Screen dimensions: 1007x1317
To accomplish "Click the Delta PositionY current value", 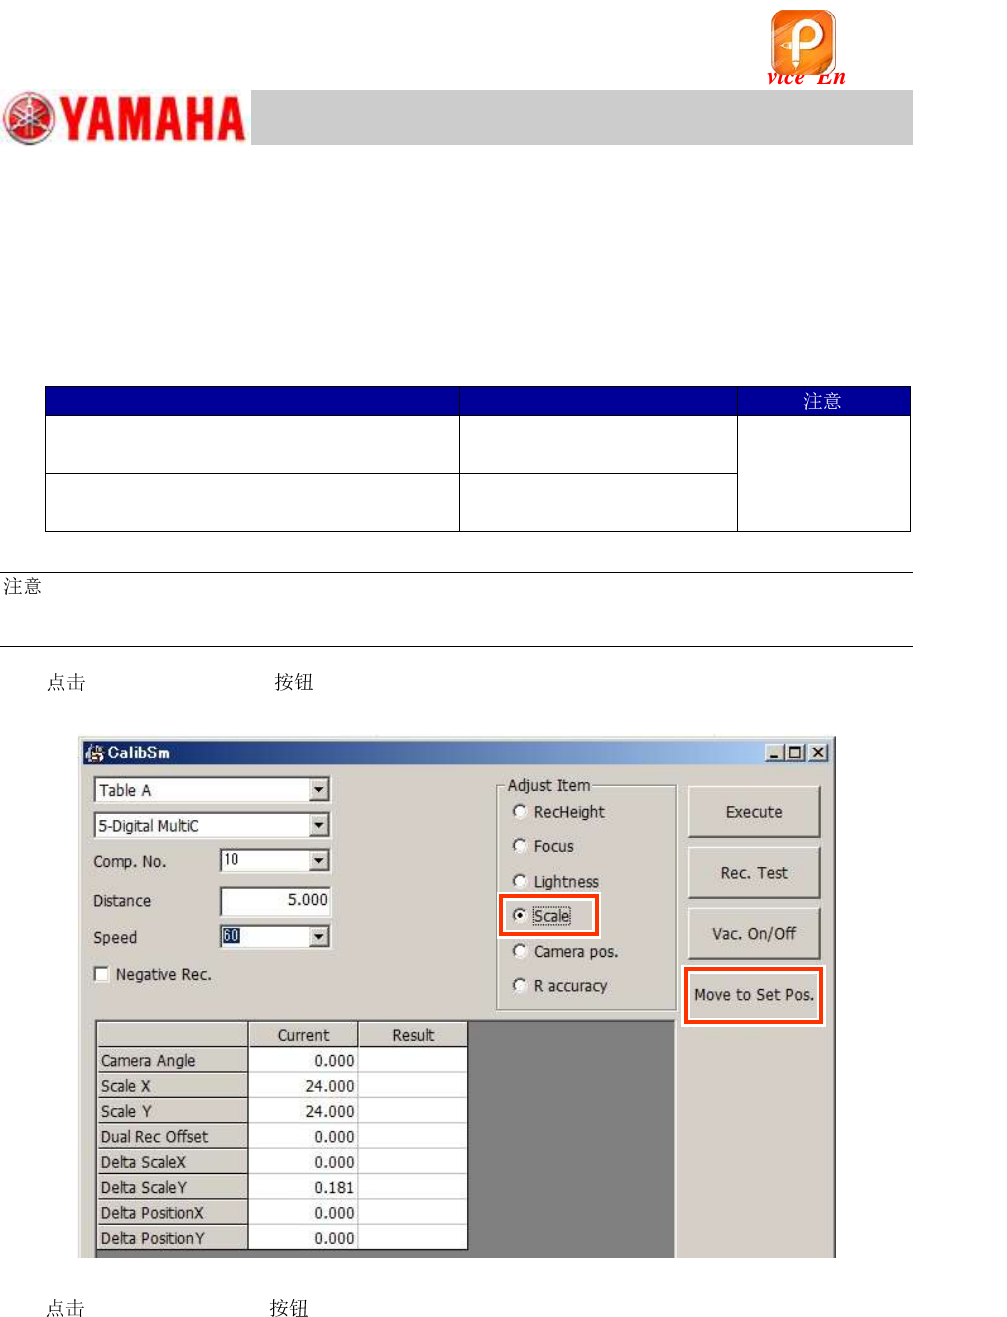I will [303, 1238].
